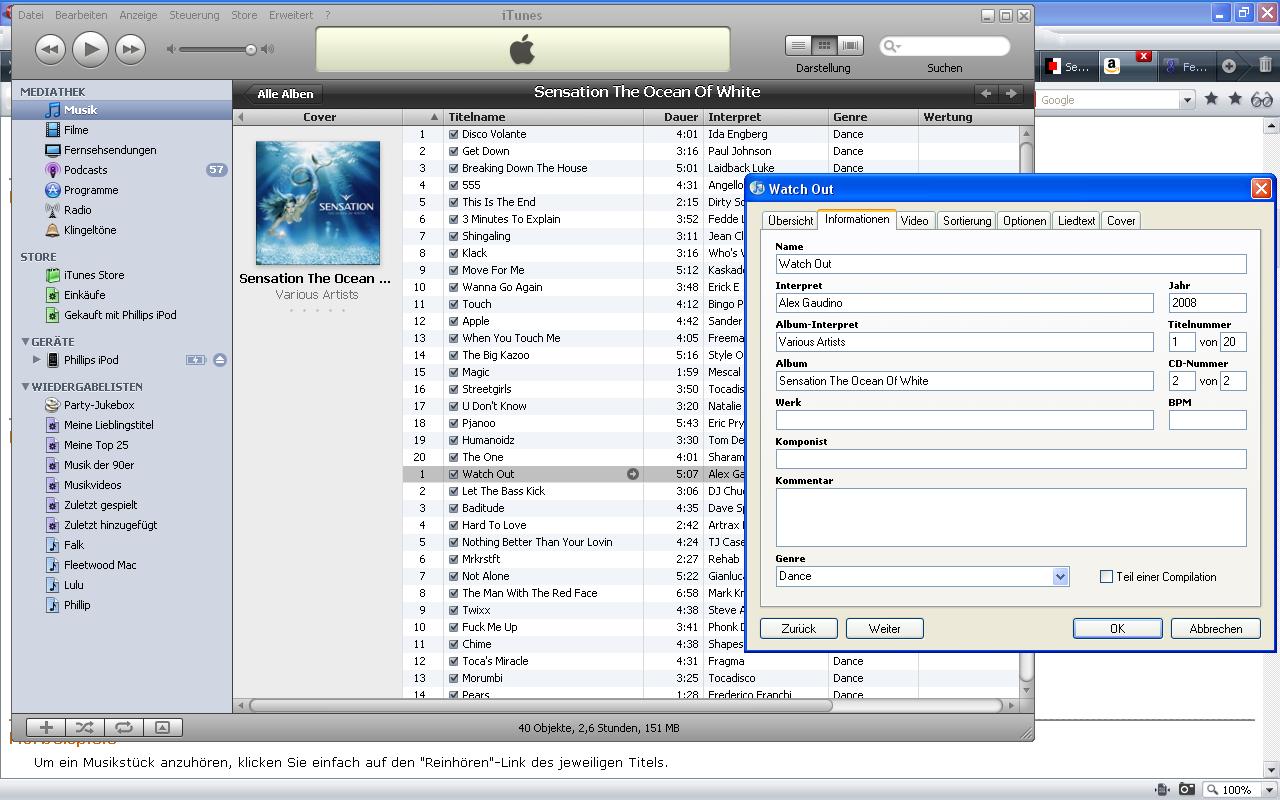
Task: Click the iTunes play button
Action: 90,49
